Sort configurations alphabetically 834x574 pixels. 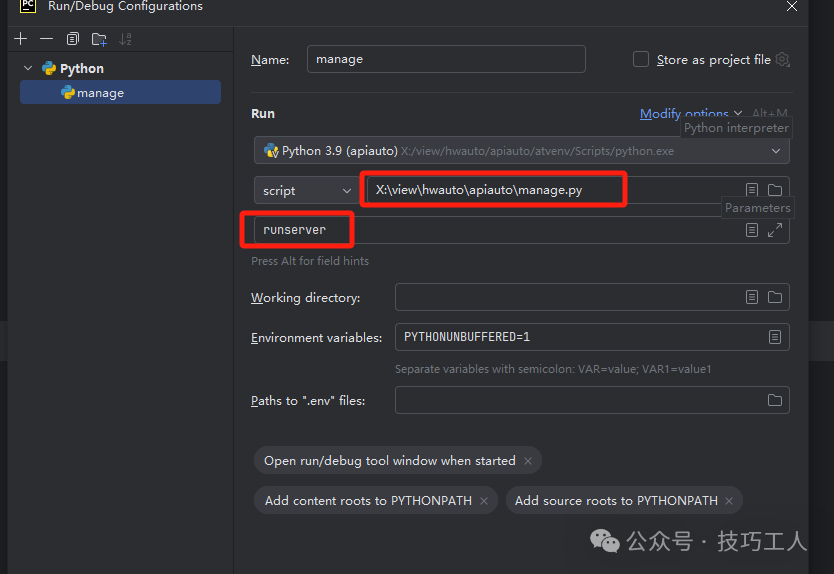pyautogui.click(x=125, y=39)
